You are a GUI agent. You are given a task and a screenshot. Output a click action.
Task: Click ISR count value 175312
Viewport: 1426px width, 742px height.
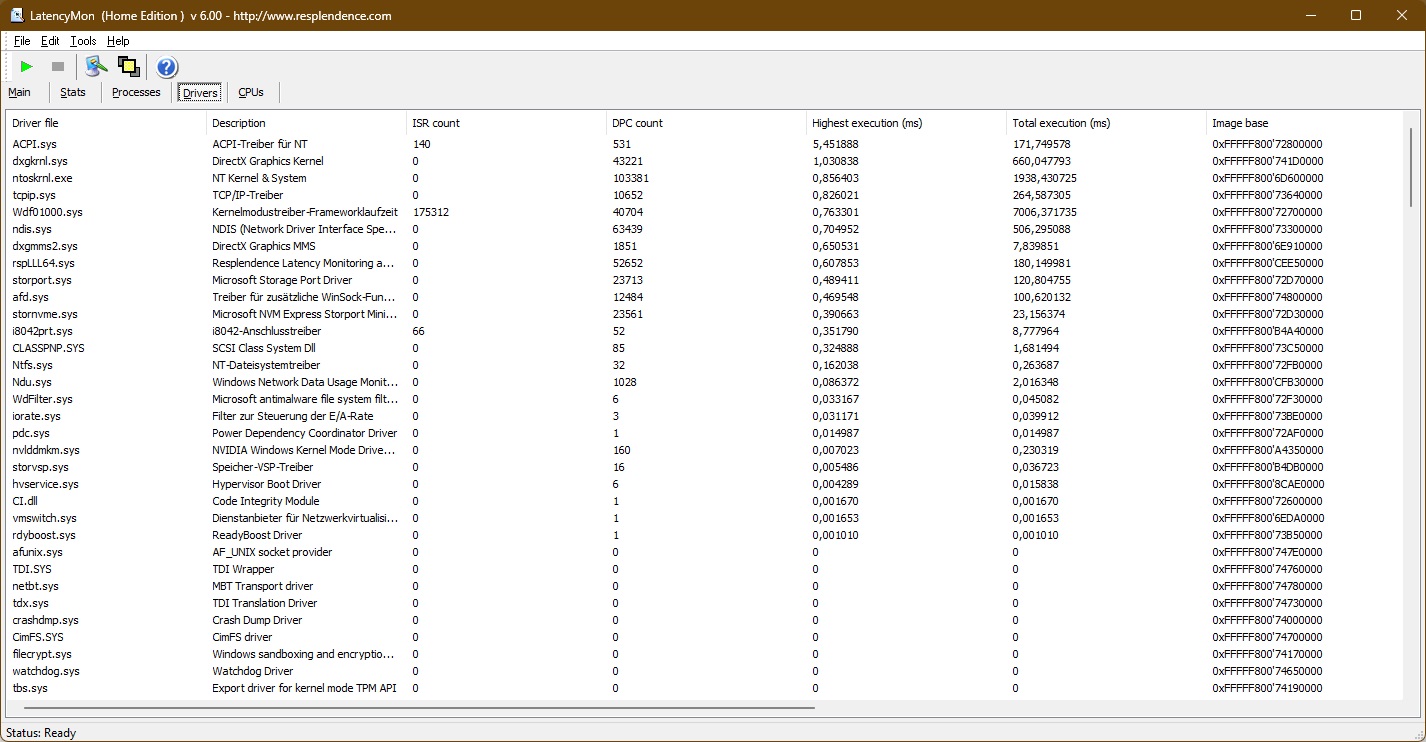[x=431, y=212]
